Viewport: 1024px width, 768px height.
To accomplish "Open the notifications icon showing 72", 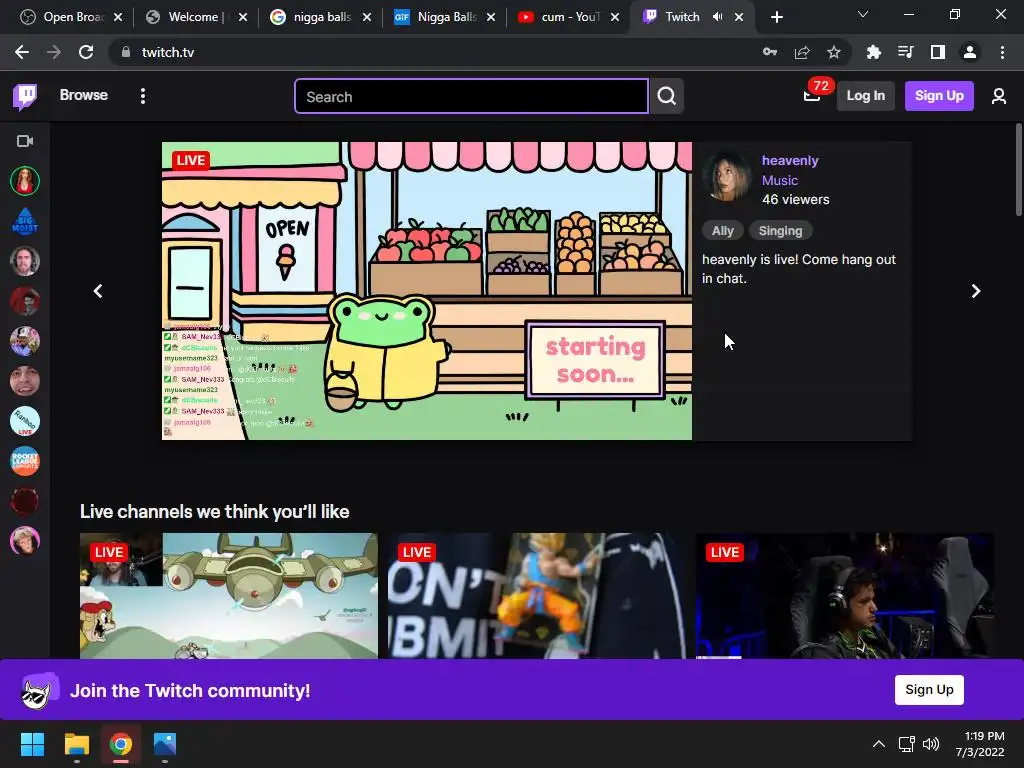I will point(812,96).
